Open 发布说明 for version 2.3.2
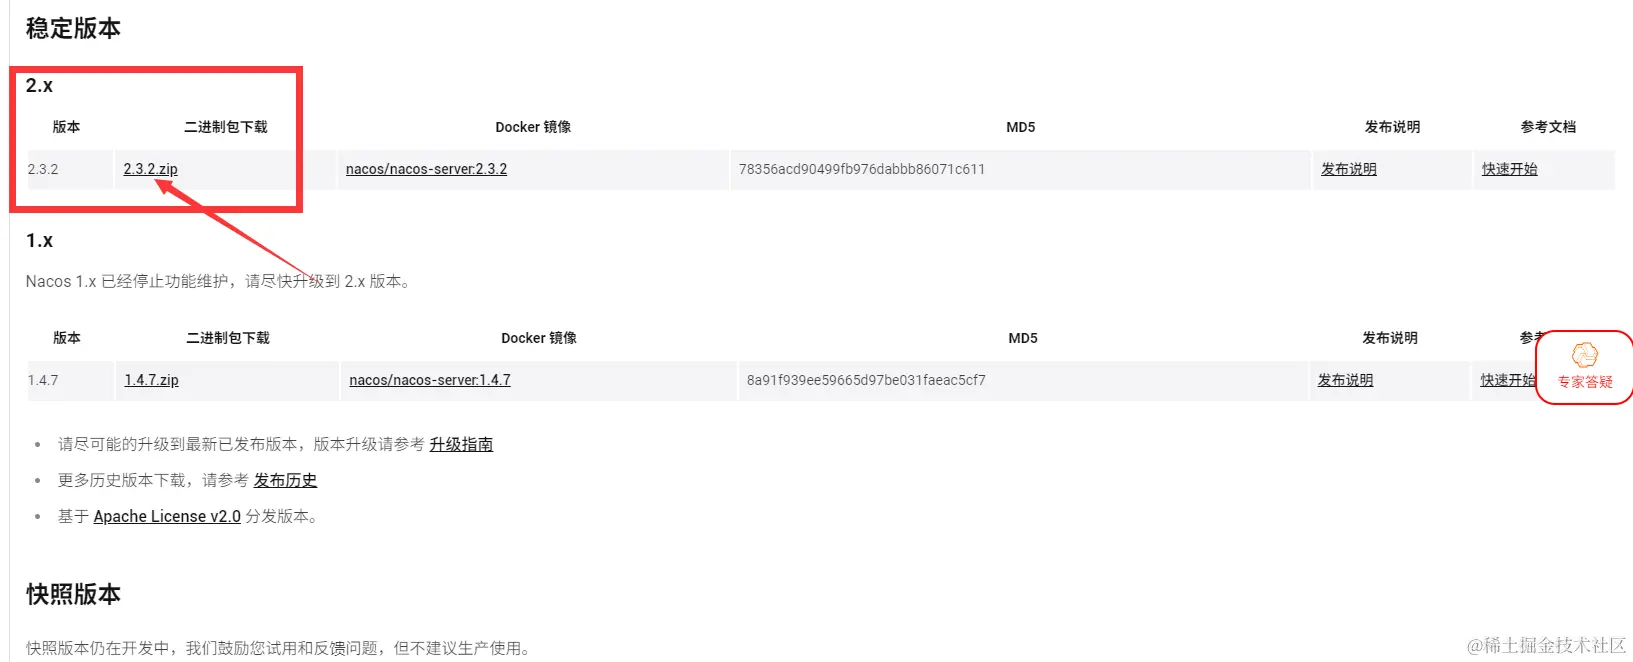This screenshot has width=1633, height=662. 1348,169
